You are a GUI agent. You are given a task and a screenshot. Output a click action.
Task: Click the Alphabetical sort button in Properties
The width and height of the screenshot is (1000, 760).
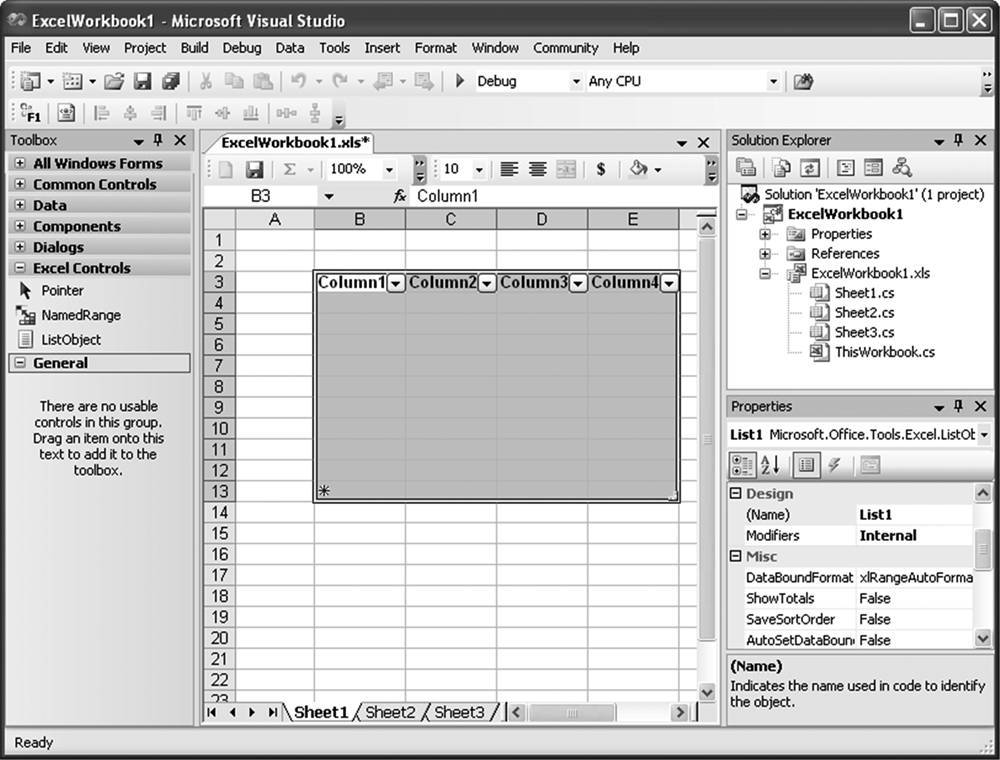770,464
